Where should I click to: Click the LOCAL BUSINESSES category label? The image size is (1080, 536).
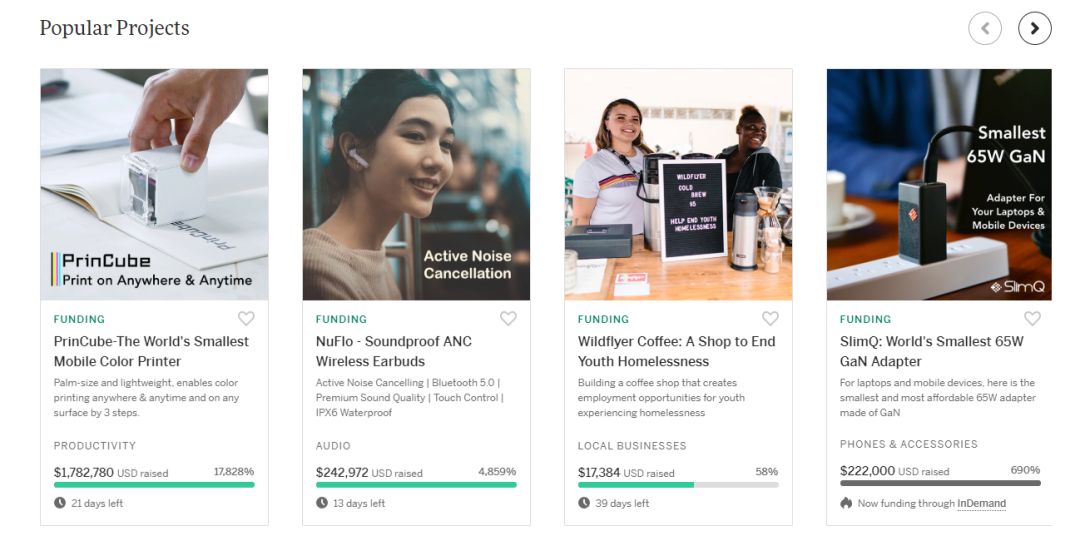pyautogui.click(x=632, y=446)
